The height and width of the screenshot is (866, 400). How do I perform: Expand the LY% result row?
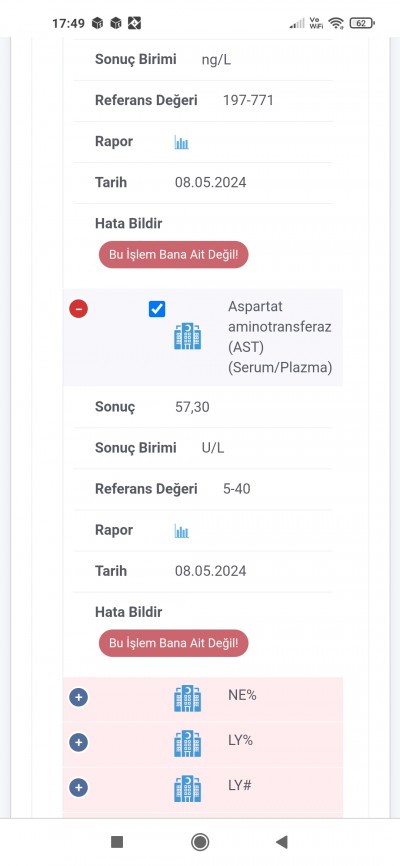click(x=78, y=742)
